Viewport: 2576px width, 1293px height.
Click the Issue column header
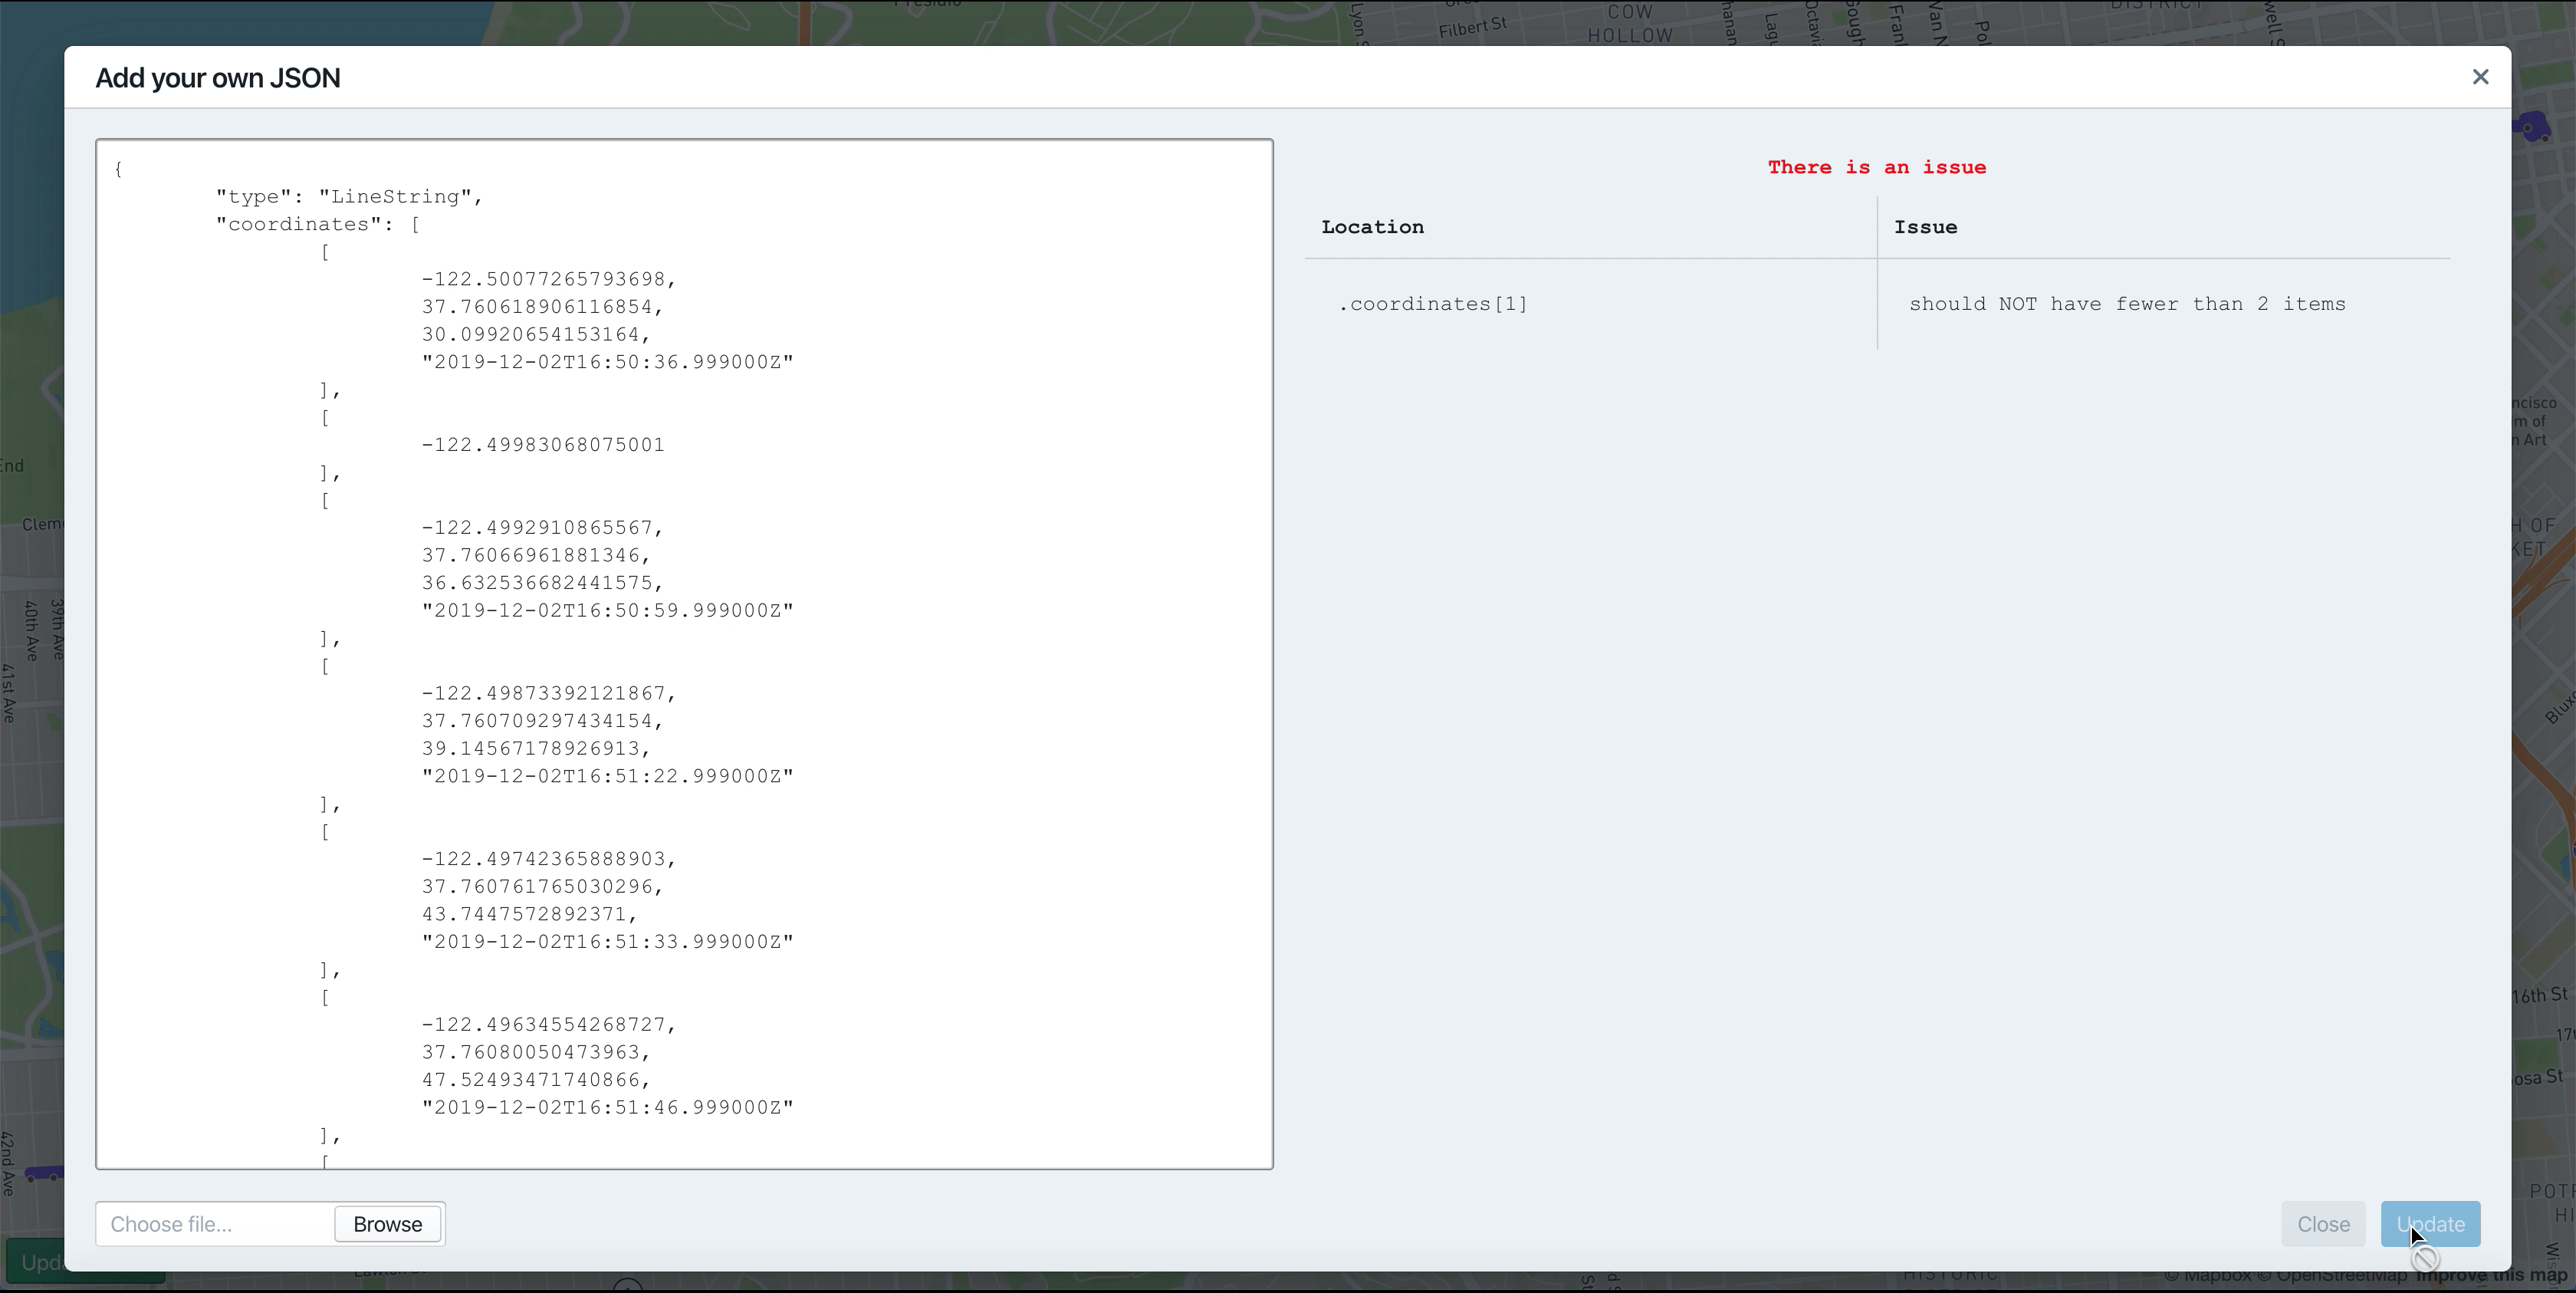pyautogui.click(x=1925, y=227)
